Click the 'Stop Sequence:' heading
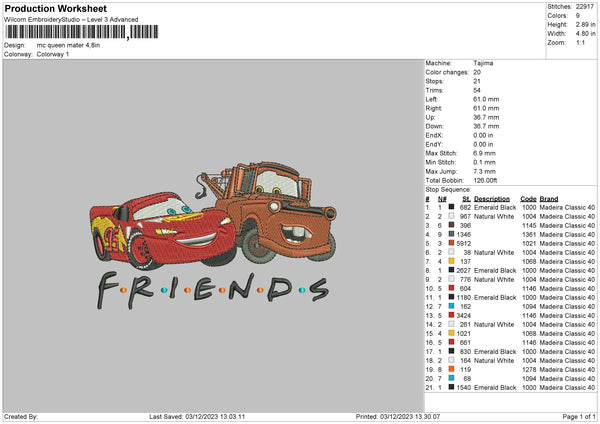Image resolution: width=600 pixels, height=424 pixels. [448, 190]
